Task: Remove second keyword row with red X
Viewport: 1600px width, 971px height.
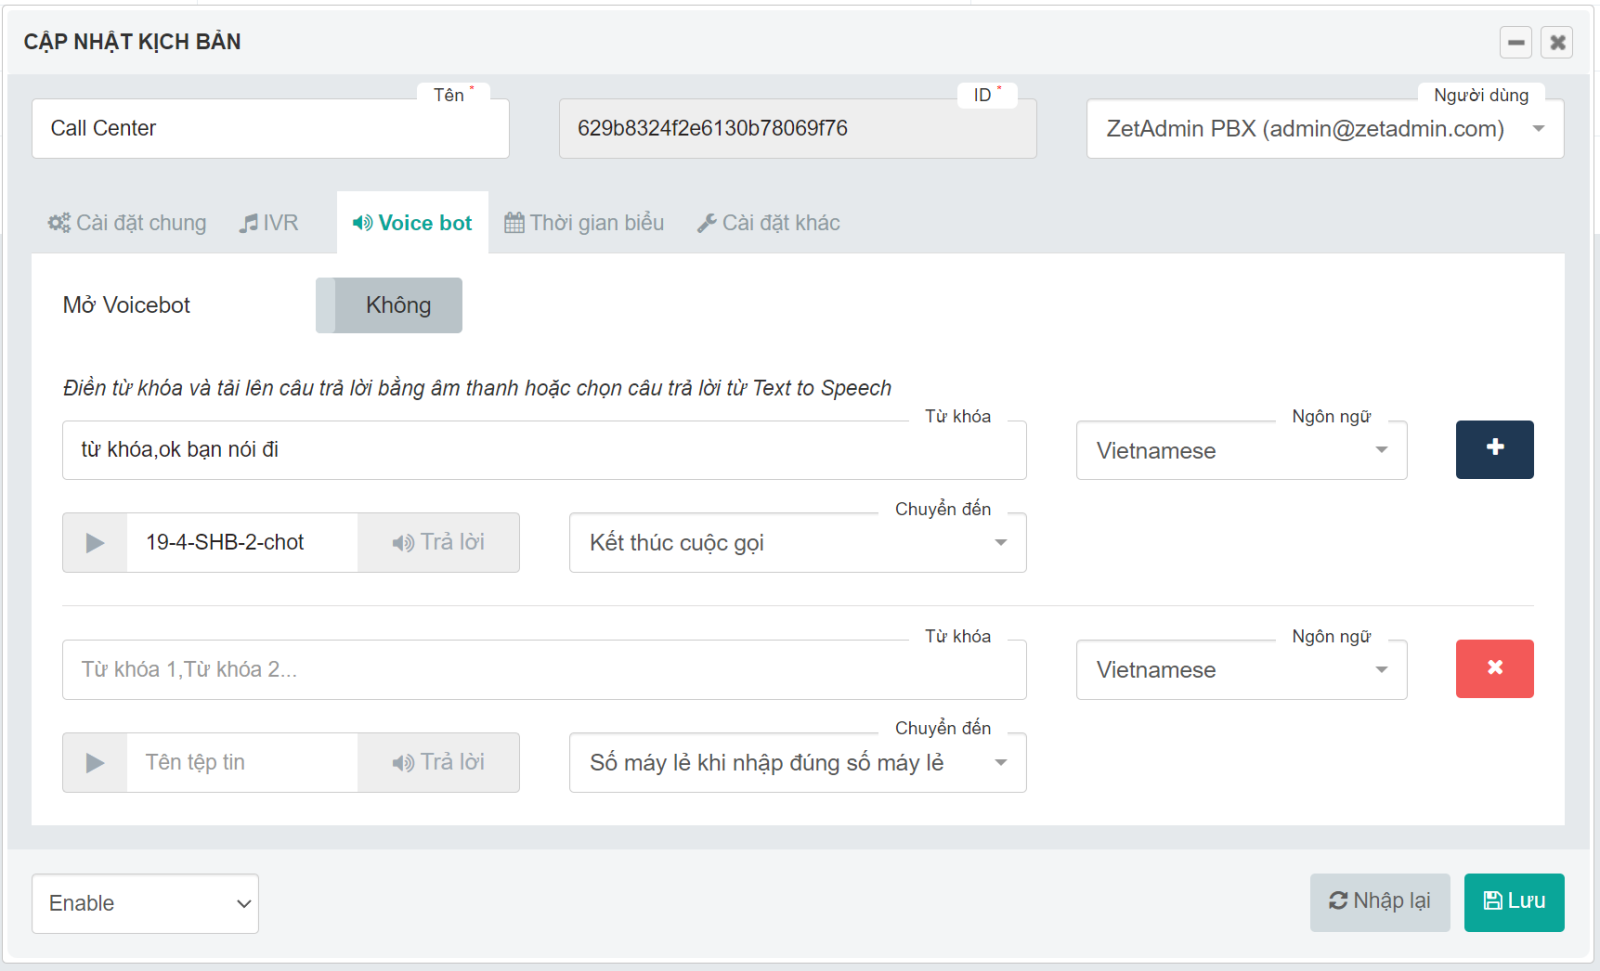Action: 1494,668
